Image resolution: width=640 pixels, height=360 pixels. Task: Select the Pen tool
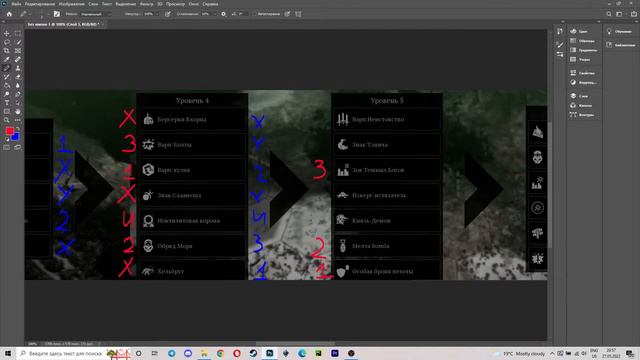coord(18,94)
